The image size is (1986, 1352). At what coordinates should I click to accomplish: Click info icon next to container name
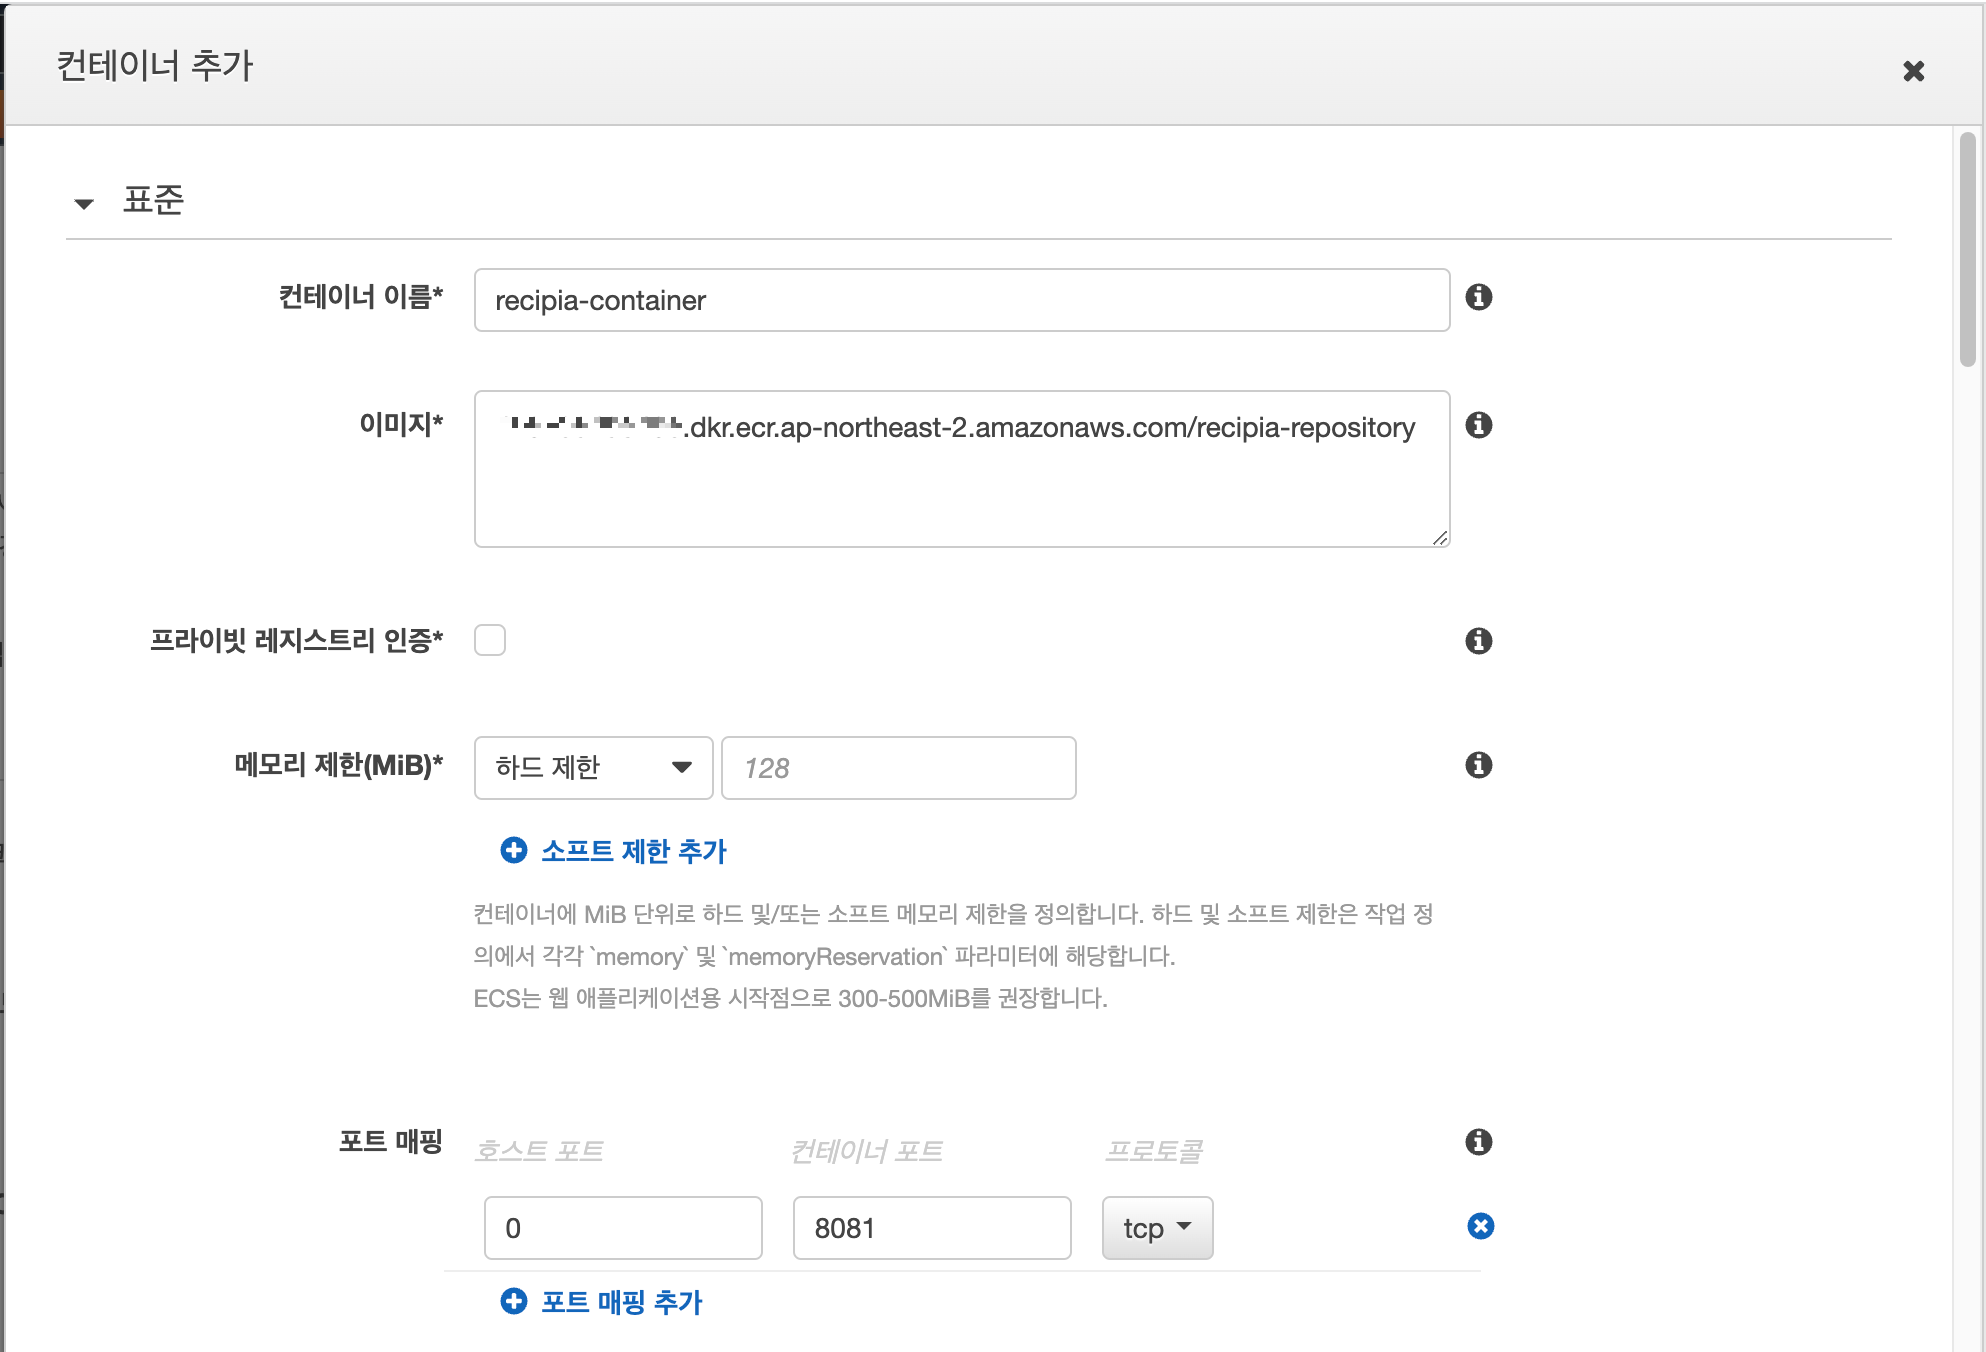point(1478,297)
